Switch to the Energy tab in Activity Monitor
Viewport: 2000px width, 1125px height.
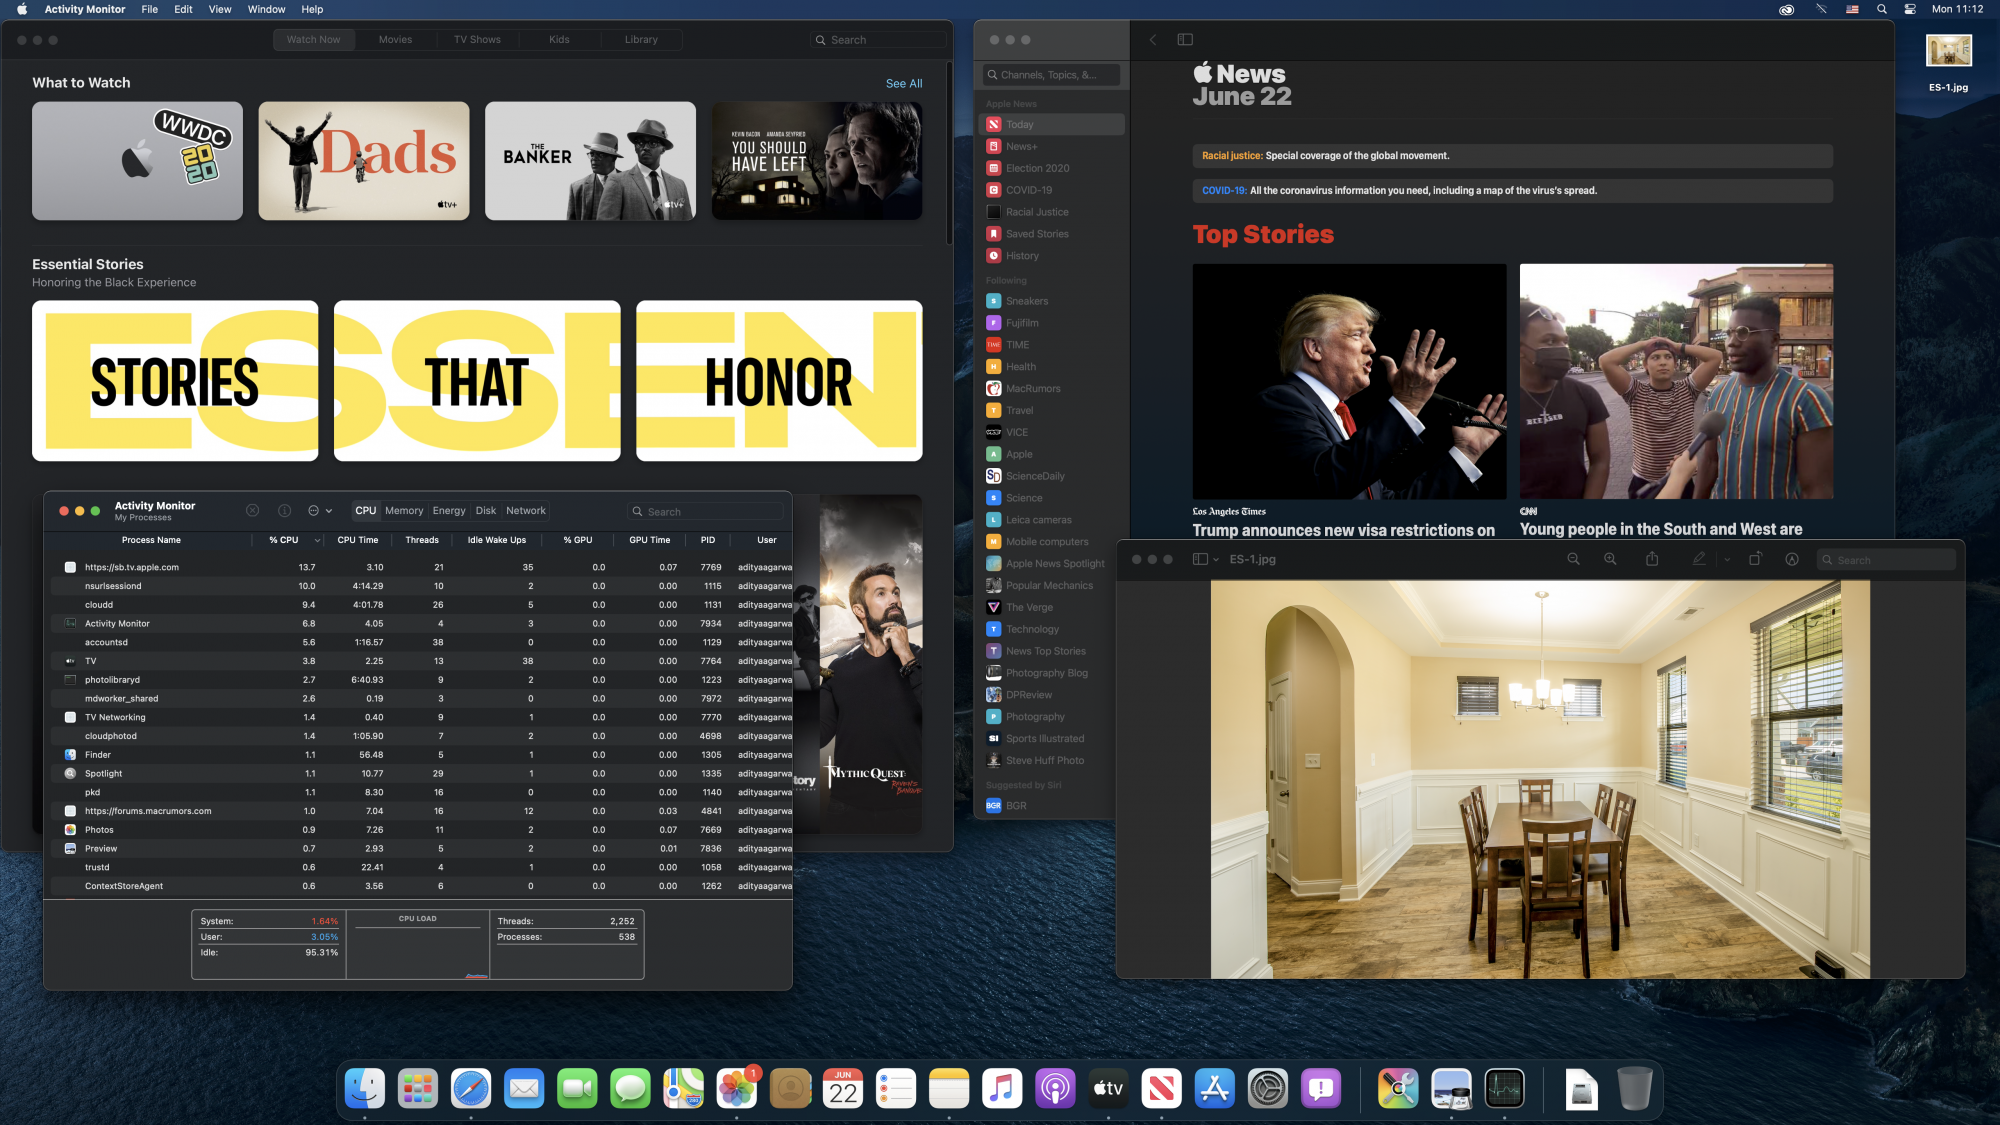[449, 511]
